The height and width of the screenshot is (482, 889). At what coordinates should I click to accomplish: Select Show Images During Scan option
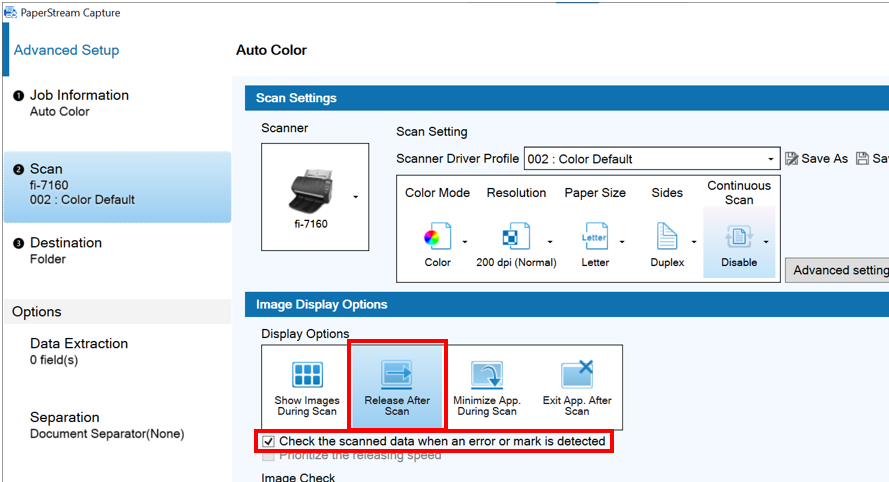point(307,388)
